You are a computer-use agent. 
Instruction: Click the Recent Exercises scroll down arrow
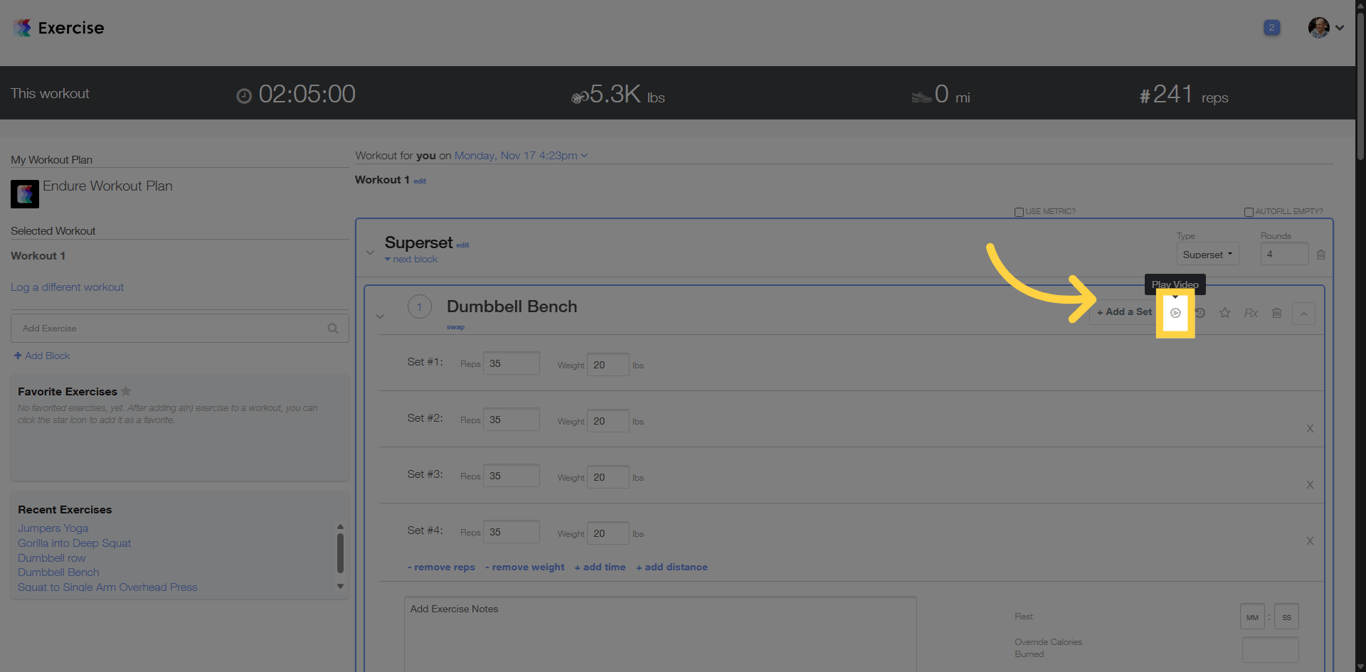point(340,587)
